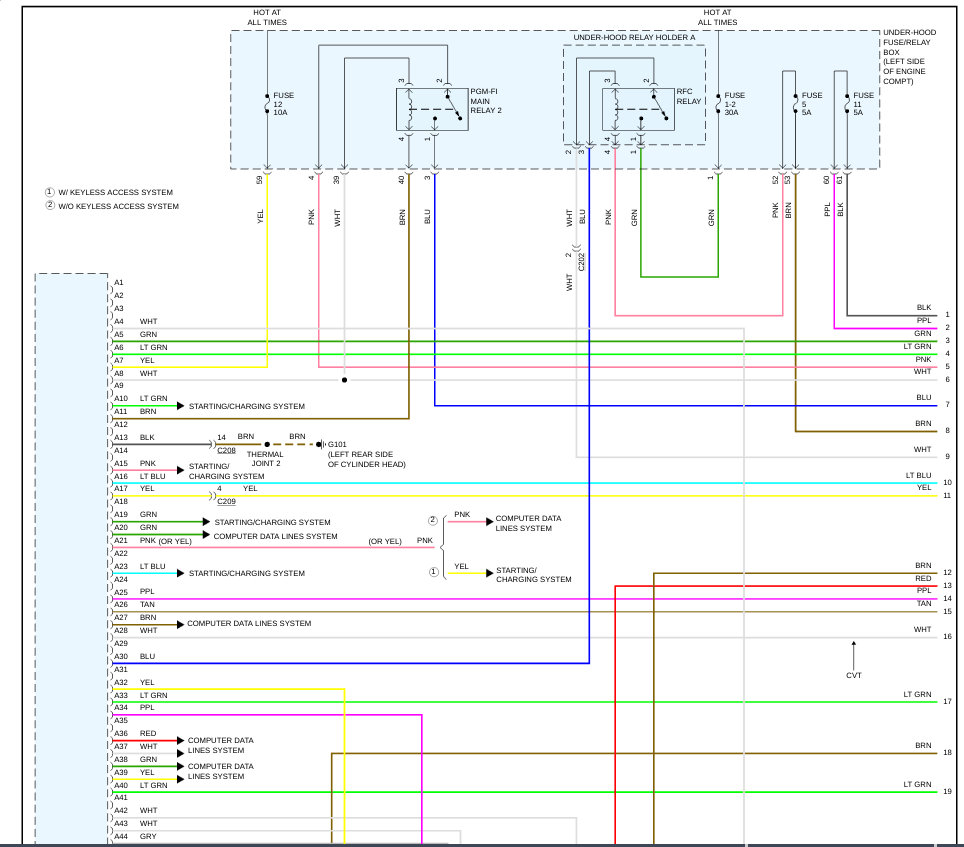Click terminal label A34
This screenshot has height=847, width=964.
click(x=121, y=707)
